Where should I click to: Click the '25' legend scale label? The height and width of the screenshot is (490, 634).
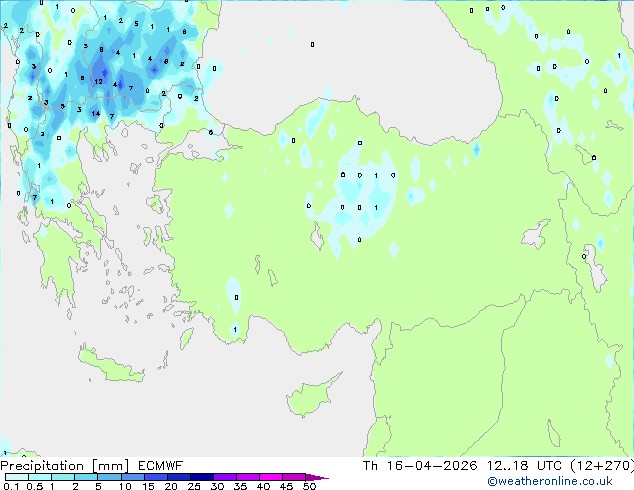[194, 486]
